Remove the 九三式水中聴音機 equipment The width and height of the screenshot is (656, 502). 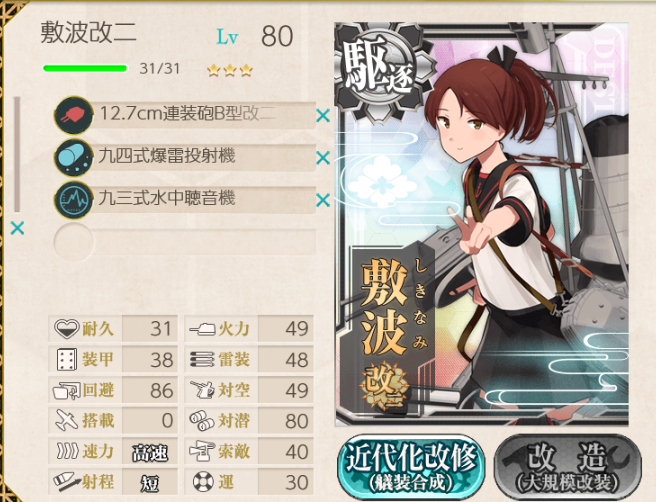tap(323, 200)
